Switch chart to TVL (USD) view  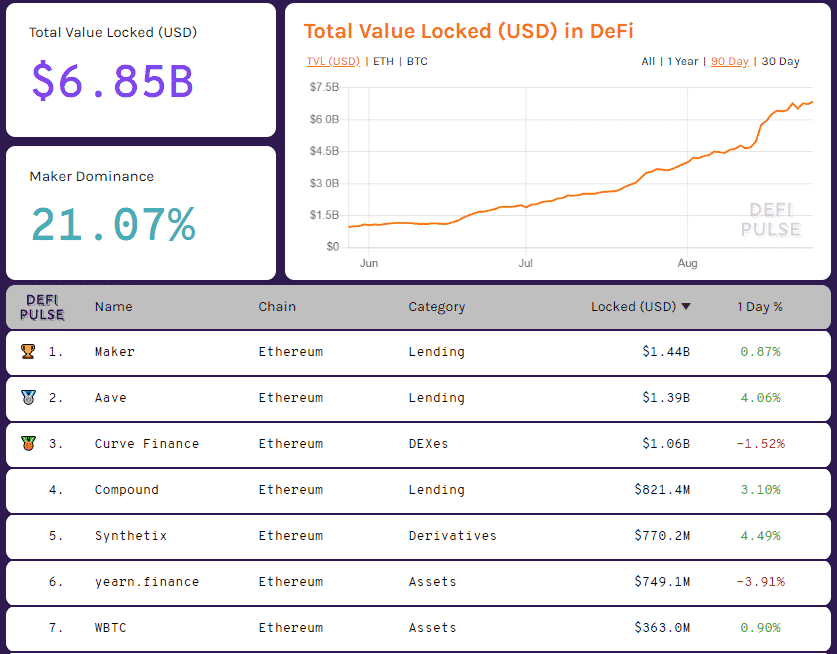(333, 62)
